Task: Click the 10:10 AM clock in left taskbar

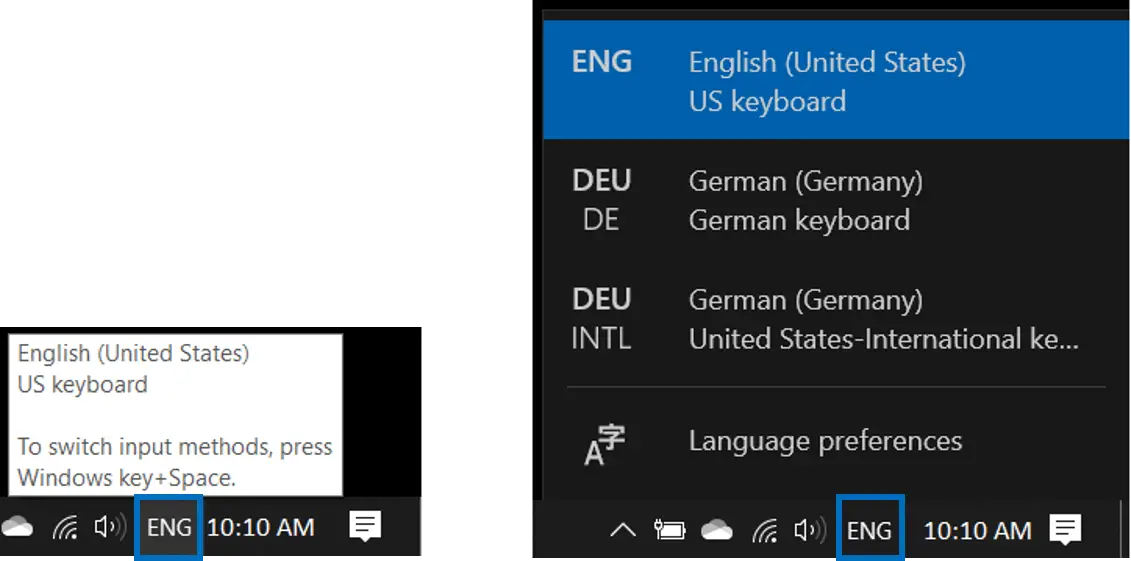Action: (x=260, y=528)
